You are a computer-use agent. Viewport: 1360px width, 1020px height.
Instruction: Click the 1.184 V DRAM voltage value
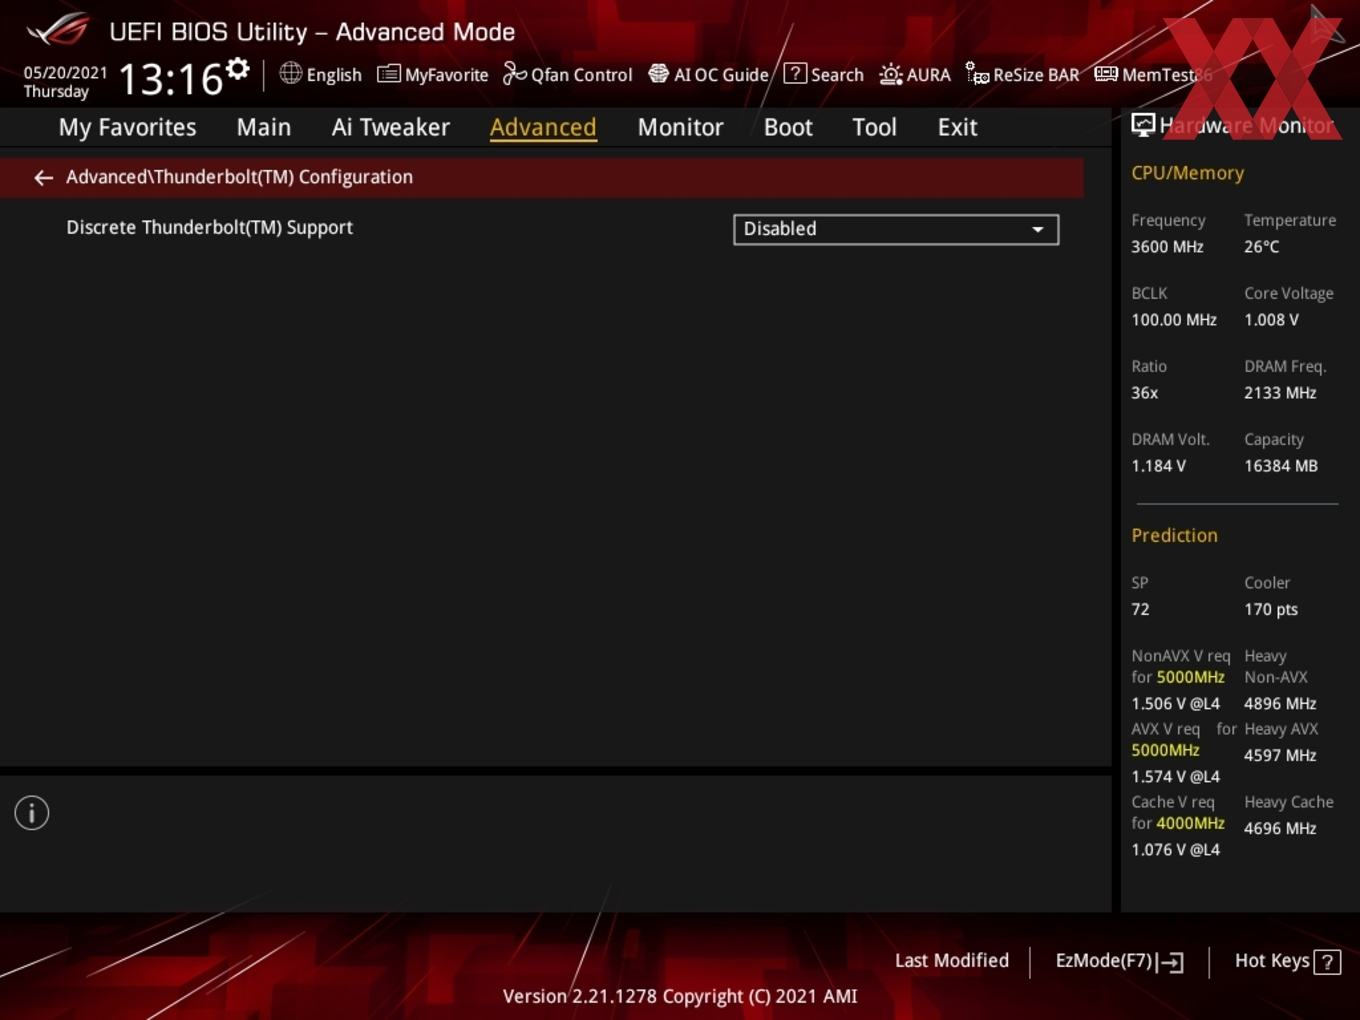pos(1158,466)
